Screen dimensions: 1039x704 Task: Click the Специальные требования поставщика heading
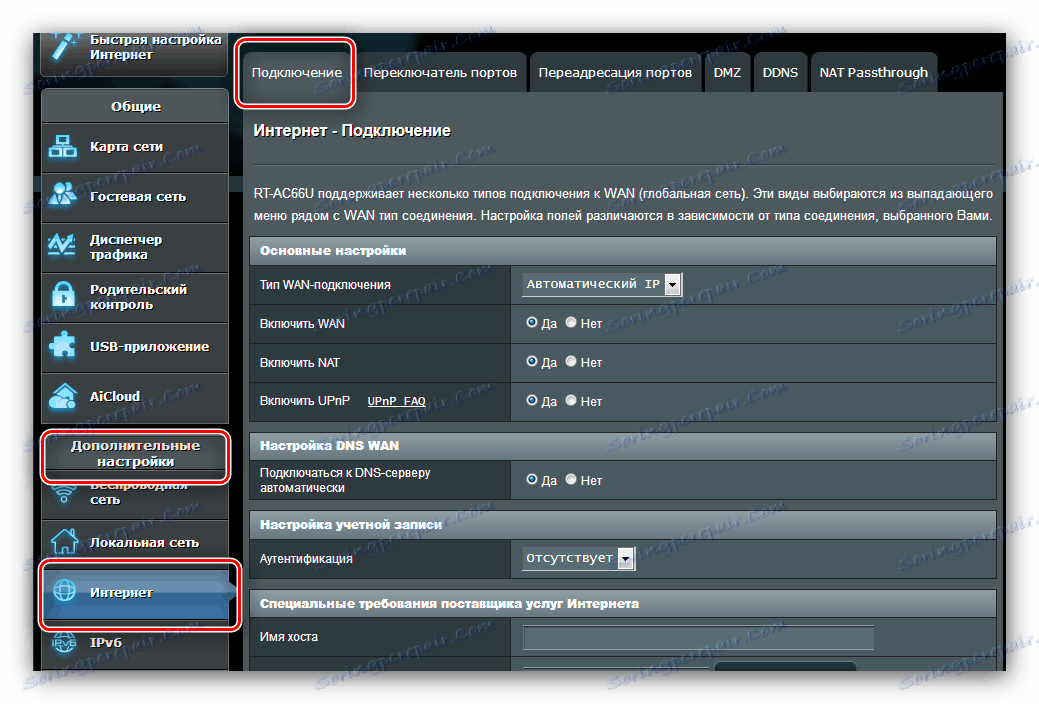pos(449,603)
